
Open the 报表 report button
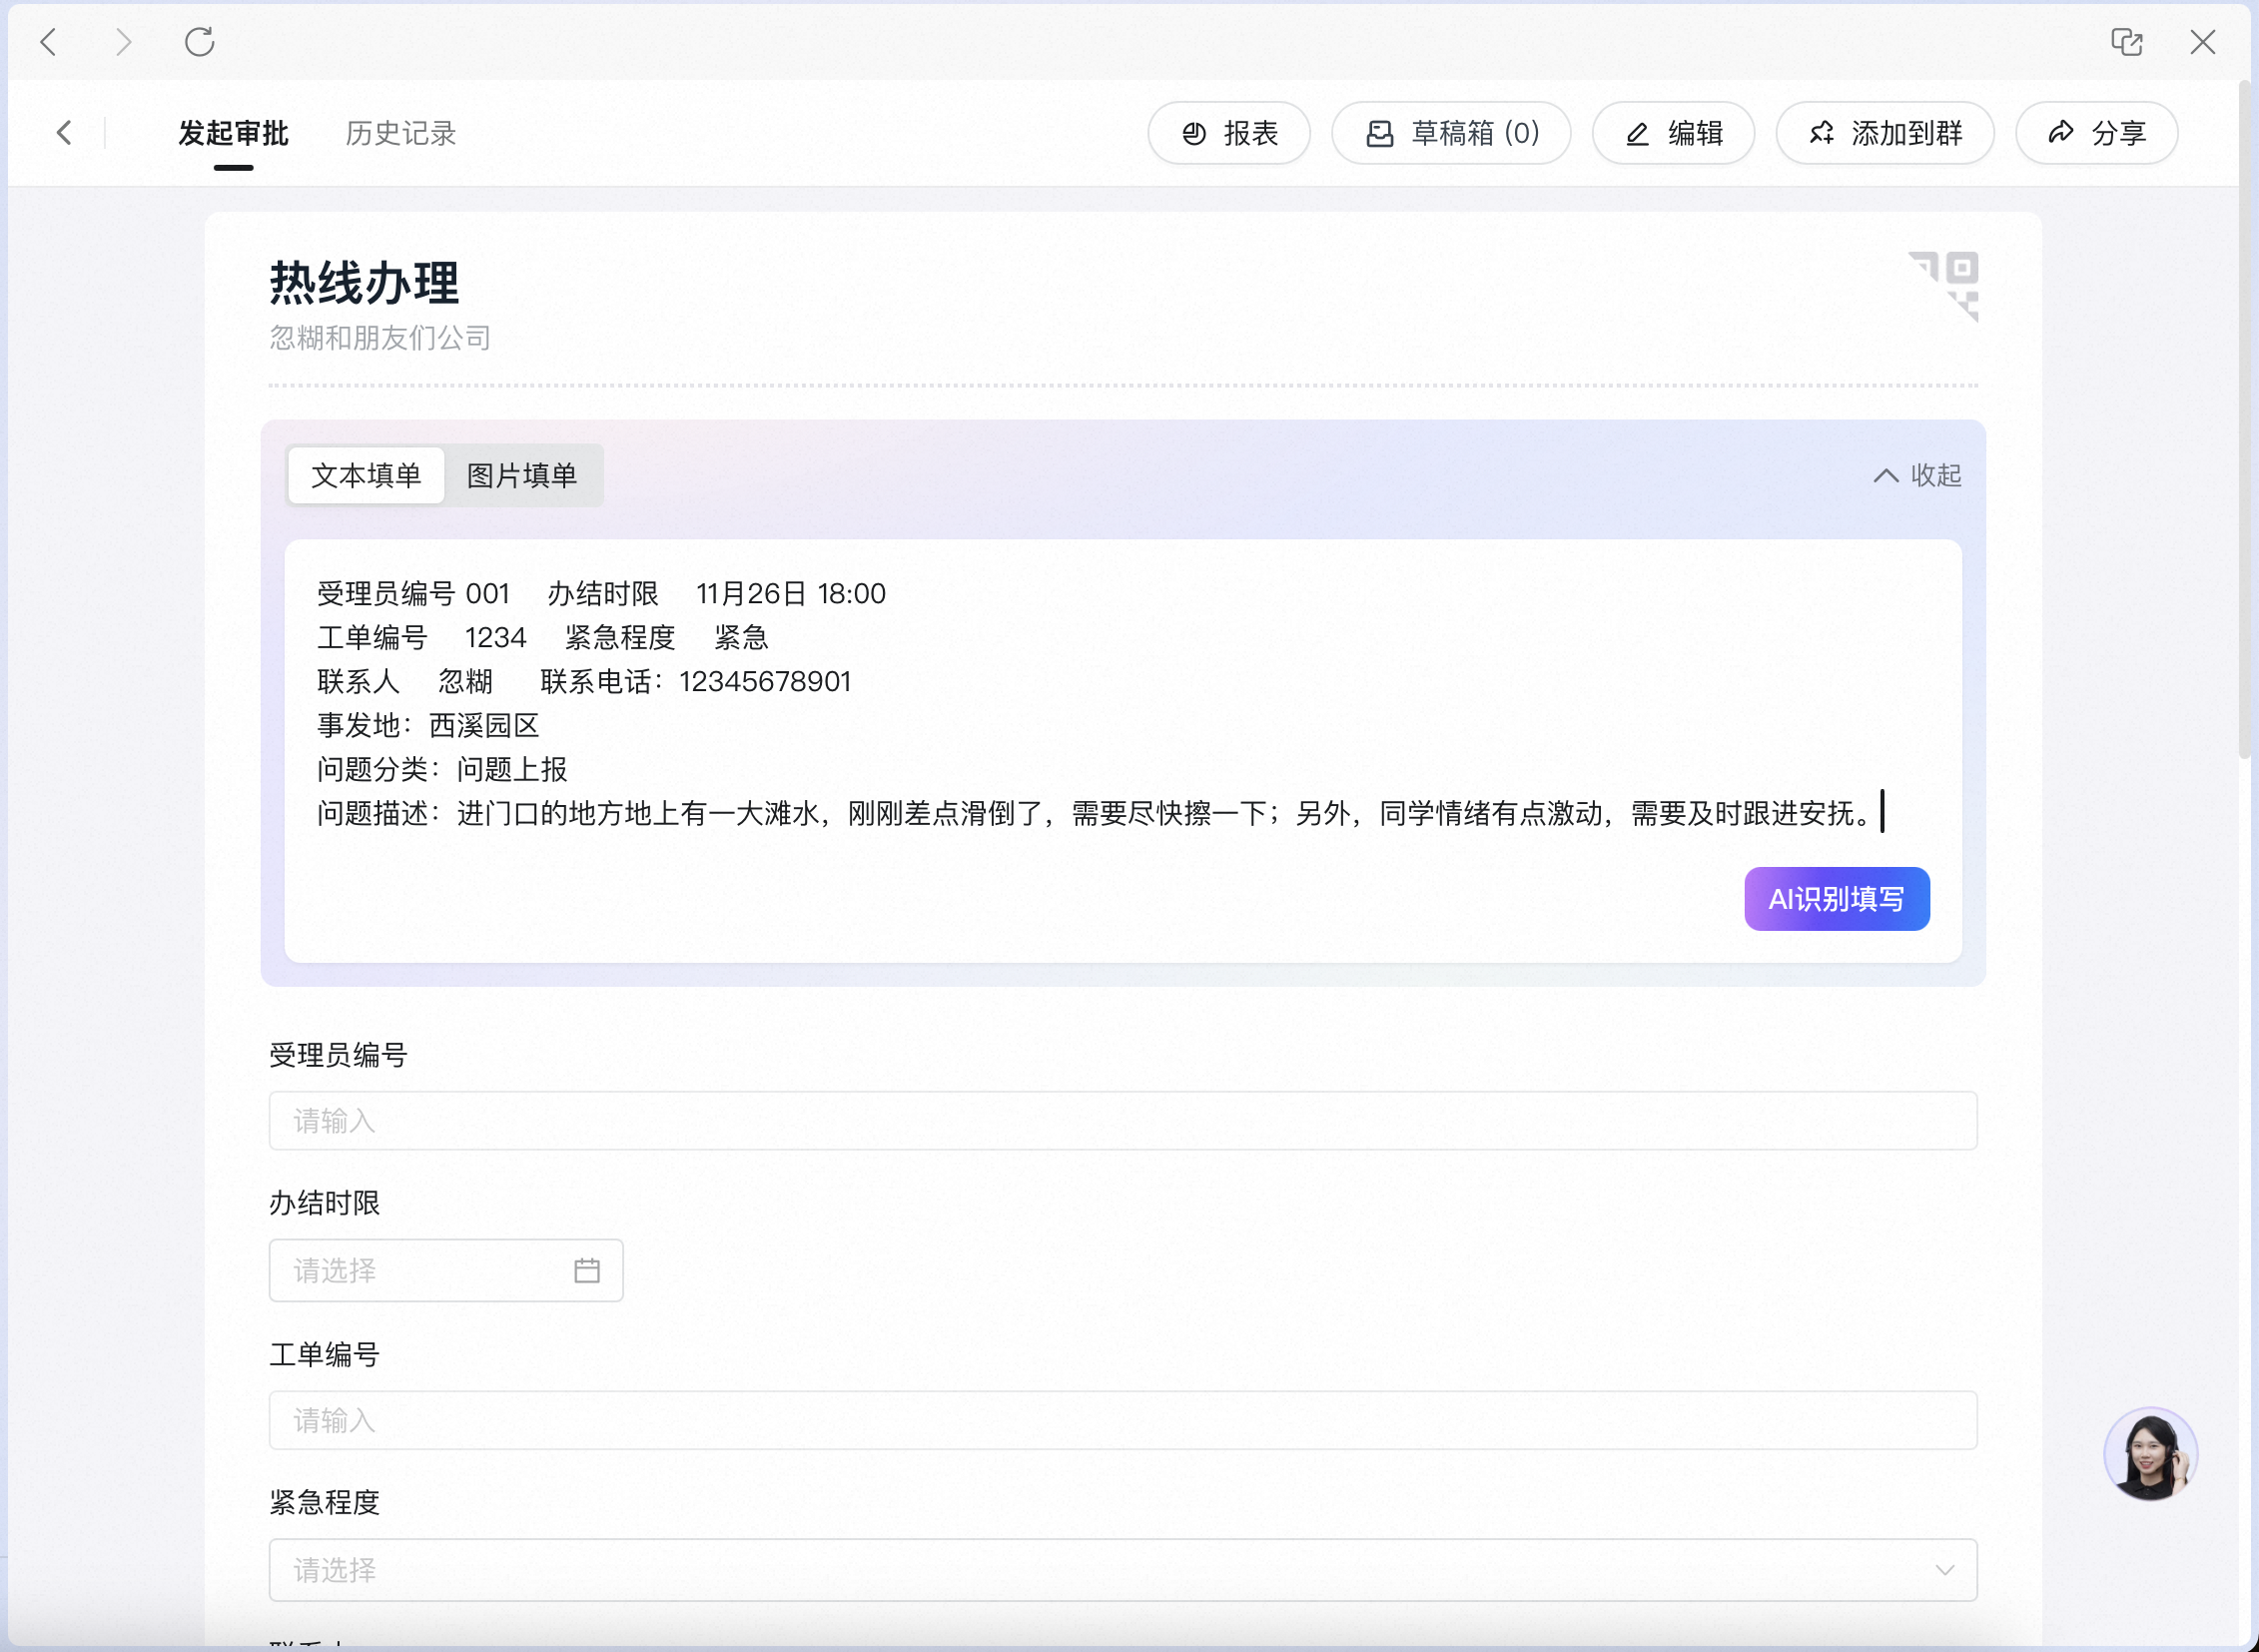coord(1229,133)
